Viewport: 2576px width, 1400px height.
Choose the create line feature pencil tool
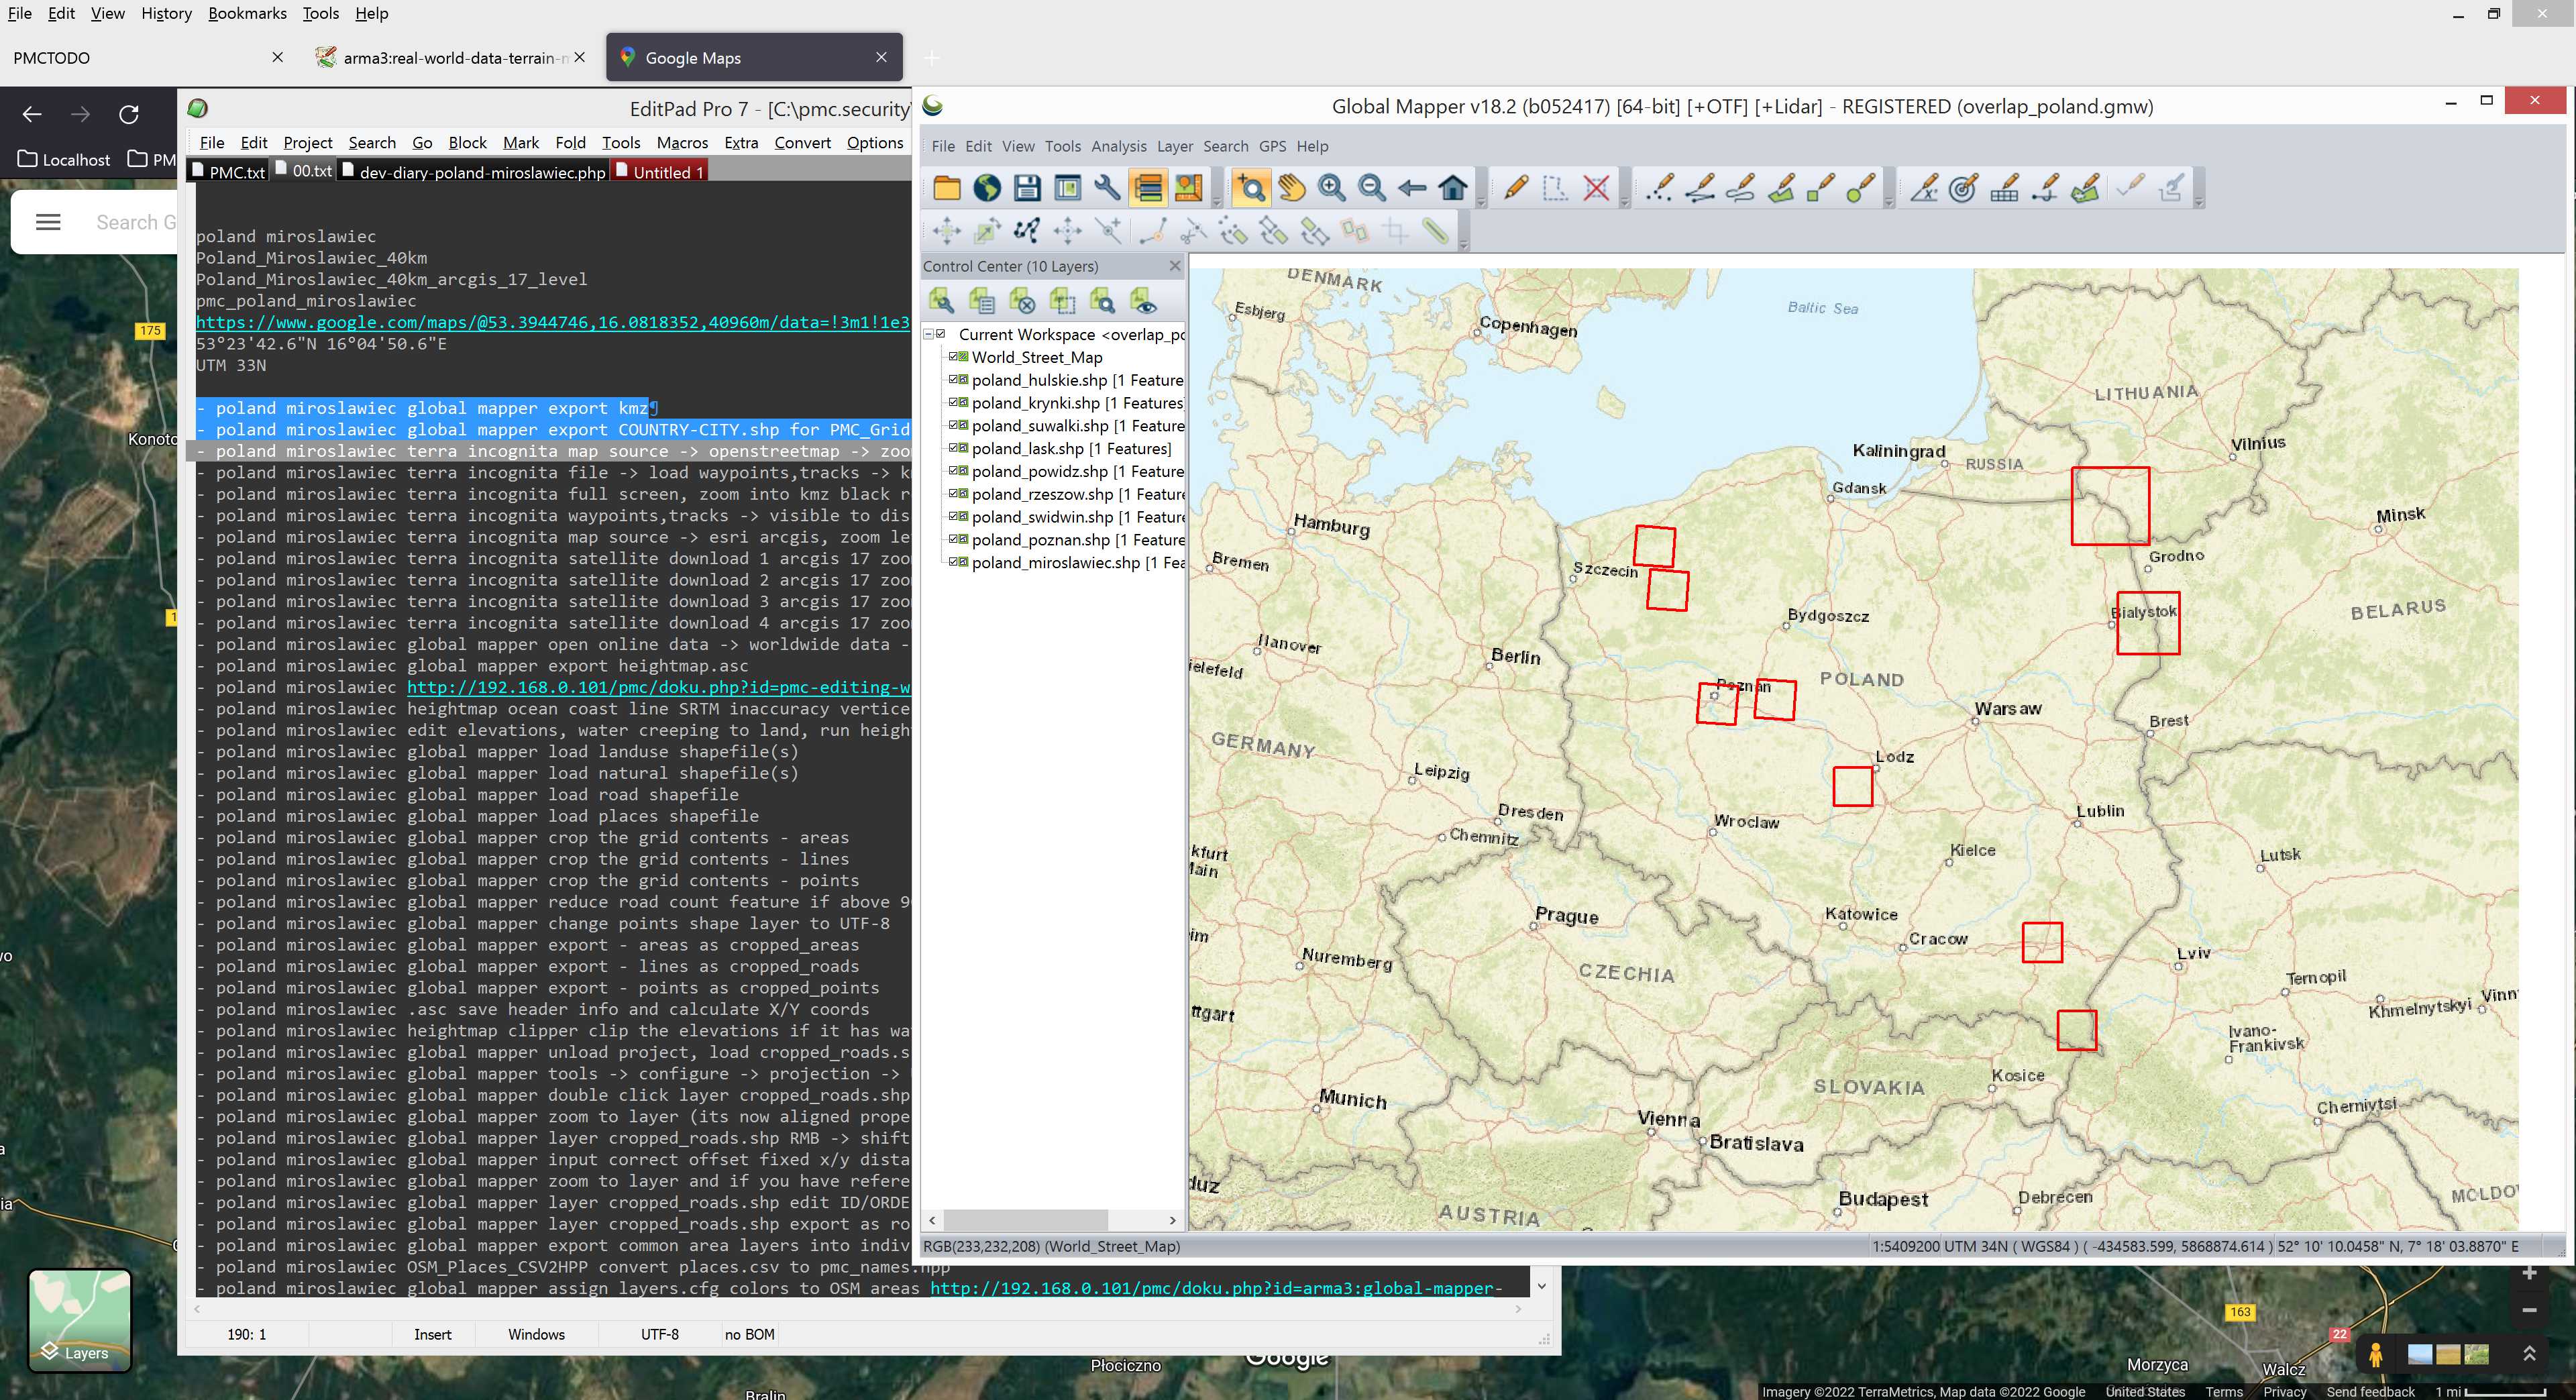[1700, 188]
